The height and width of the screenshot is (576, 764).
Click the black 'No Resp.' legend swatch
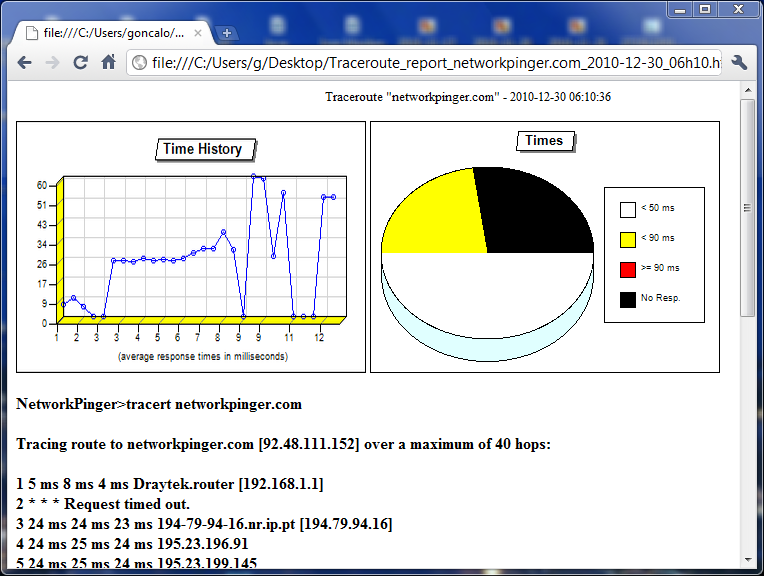628,300
